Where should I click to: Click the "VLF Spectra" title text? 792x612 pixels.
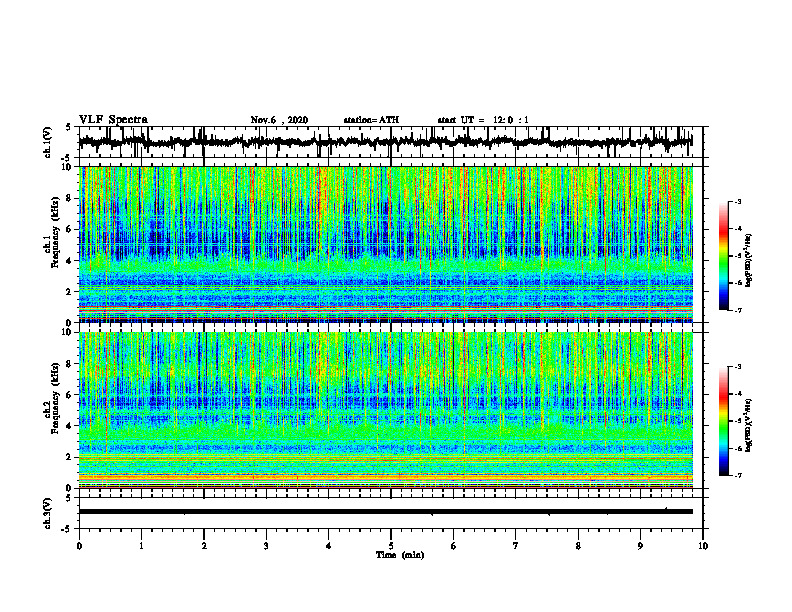tap(113, 120)
